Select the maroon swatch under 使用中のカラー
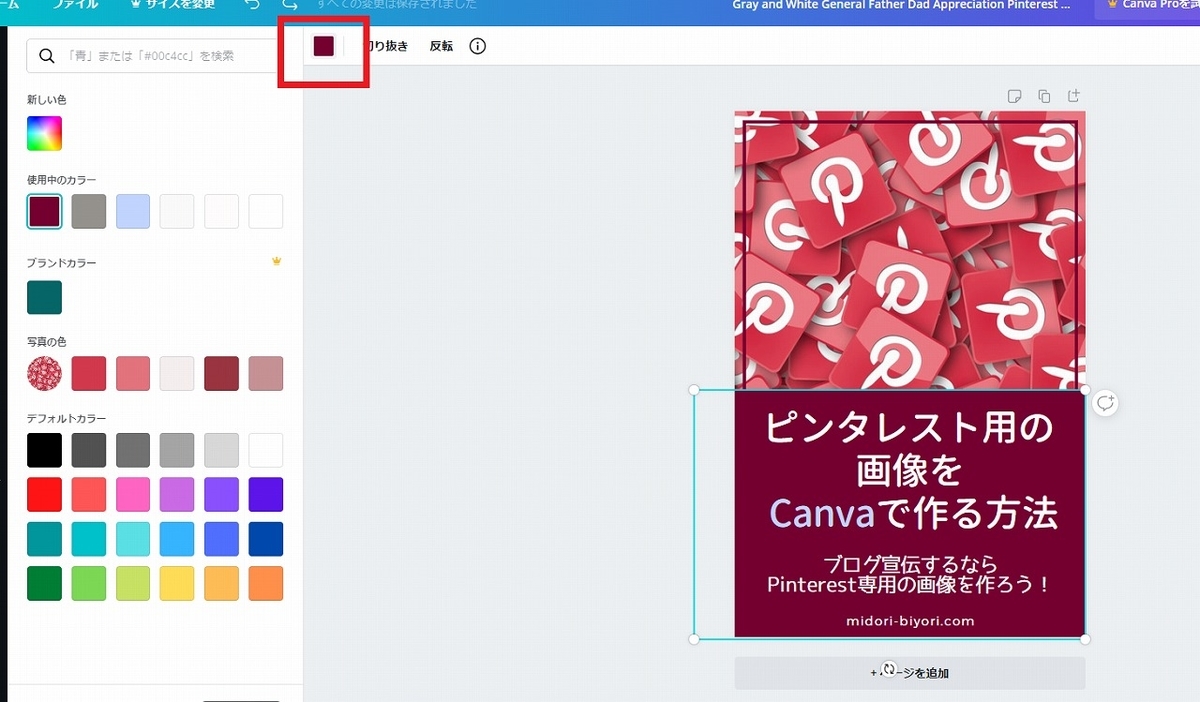This screenshot has width=1200, height=702. click(x=44, y=211)
